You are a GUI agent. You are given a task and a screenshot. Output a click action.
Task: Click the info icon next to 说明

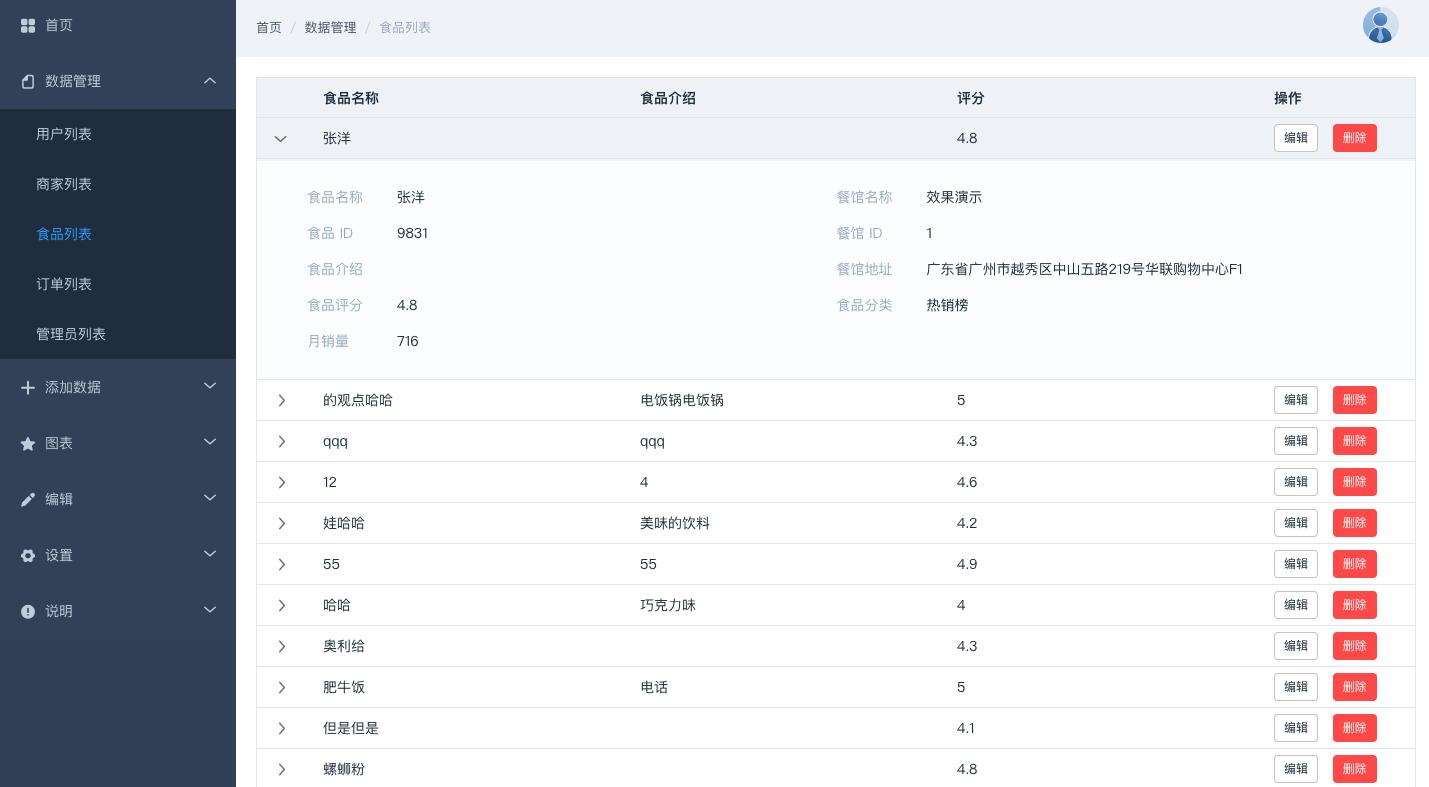28,611
